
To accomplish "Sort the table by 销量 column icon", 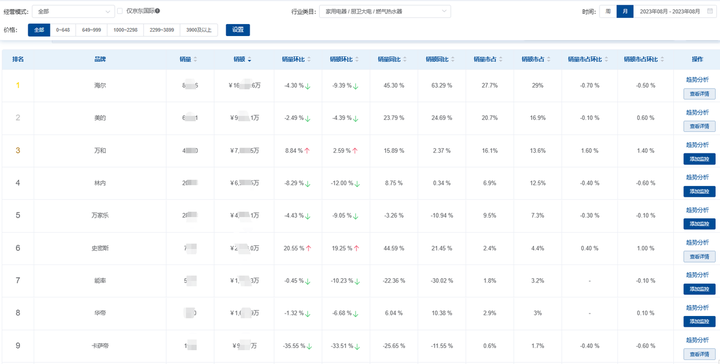I will (195, 60).
